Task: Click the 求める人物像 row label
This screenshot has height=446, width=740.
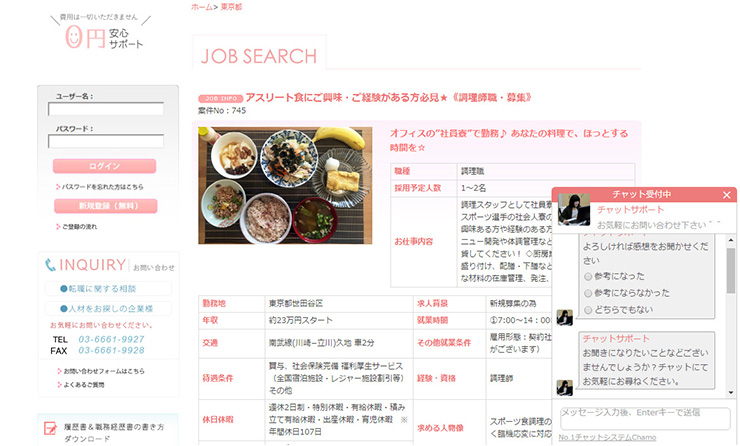Action: (440, 428)
